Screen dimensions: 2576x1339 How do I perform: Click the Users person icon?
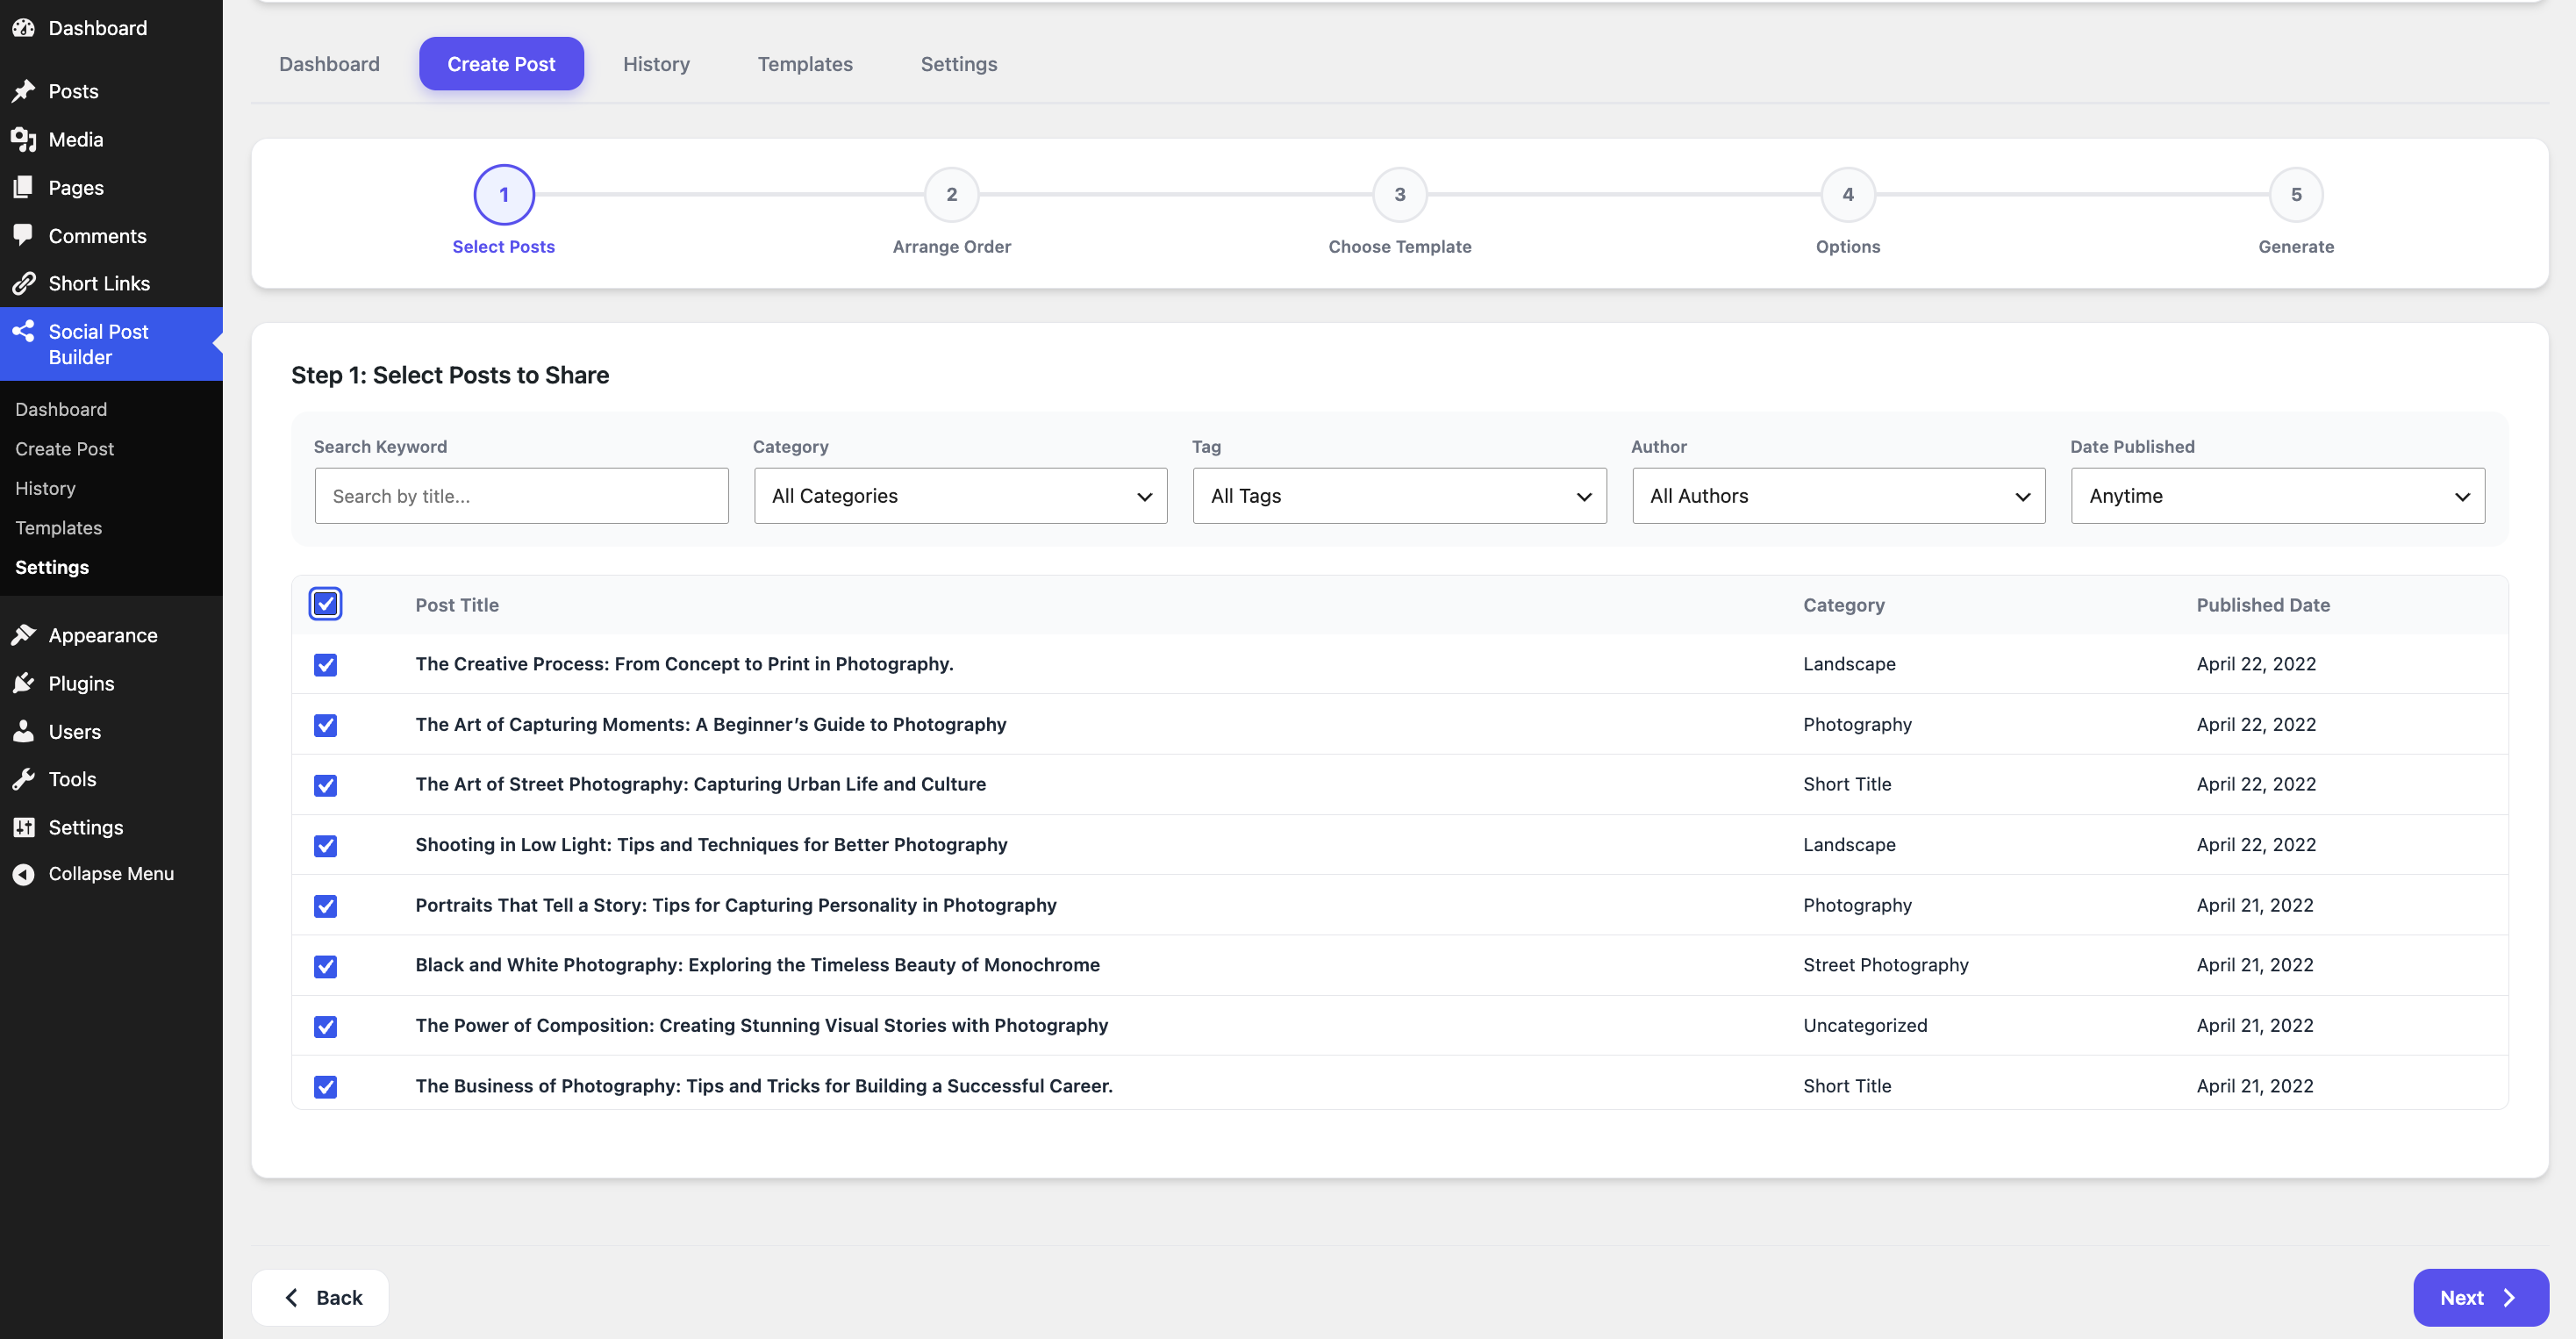(x=24, y=731)
